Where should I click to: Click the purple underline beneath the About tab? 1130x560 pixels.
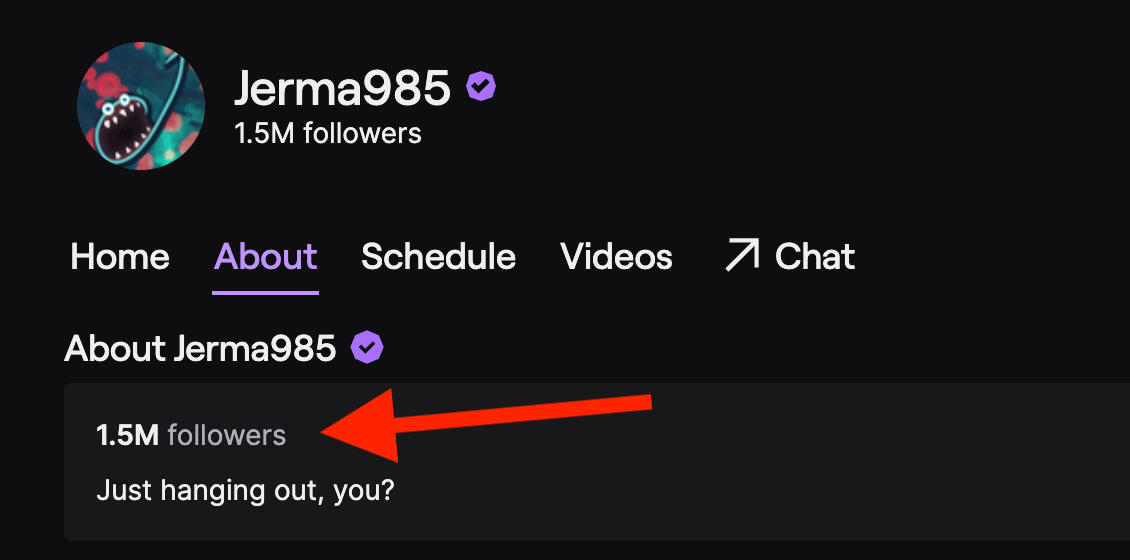click(265, 292)
